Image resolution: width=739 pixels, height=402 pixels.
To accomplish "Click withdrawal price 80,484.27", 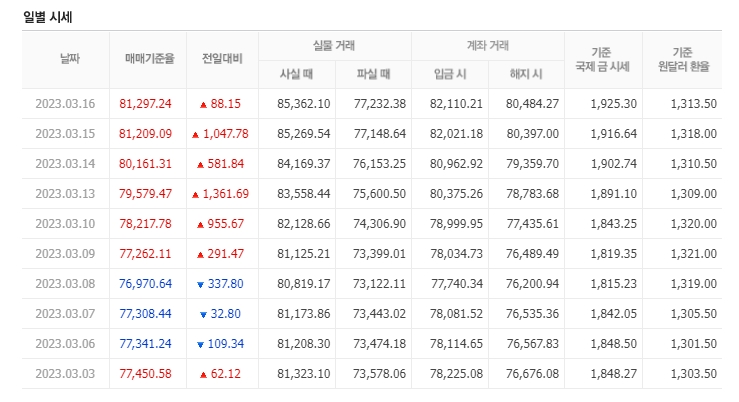I will coord(533,104).
